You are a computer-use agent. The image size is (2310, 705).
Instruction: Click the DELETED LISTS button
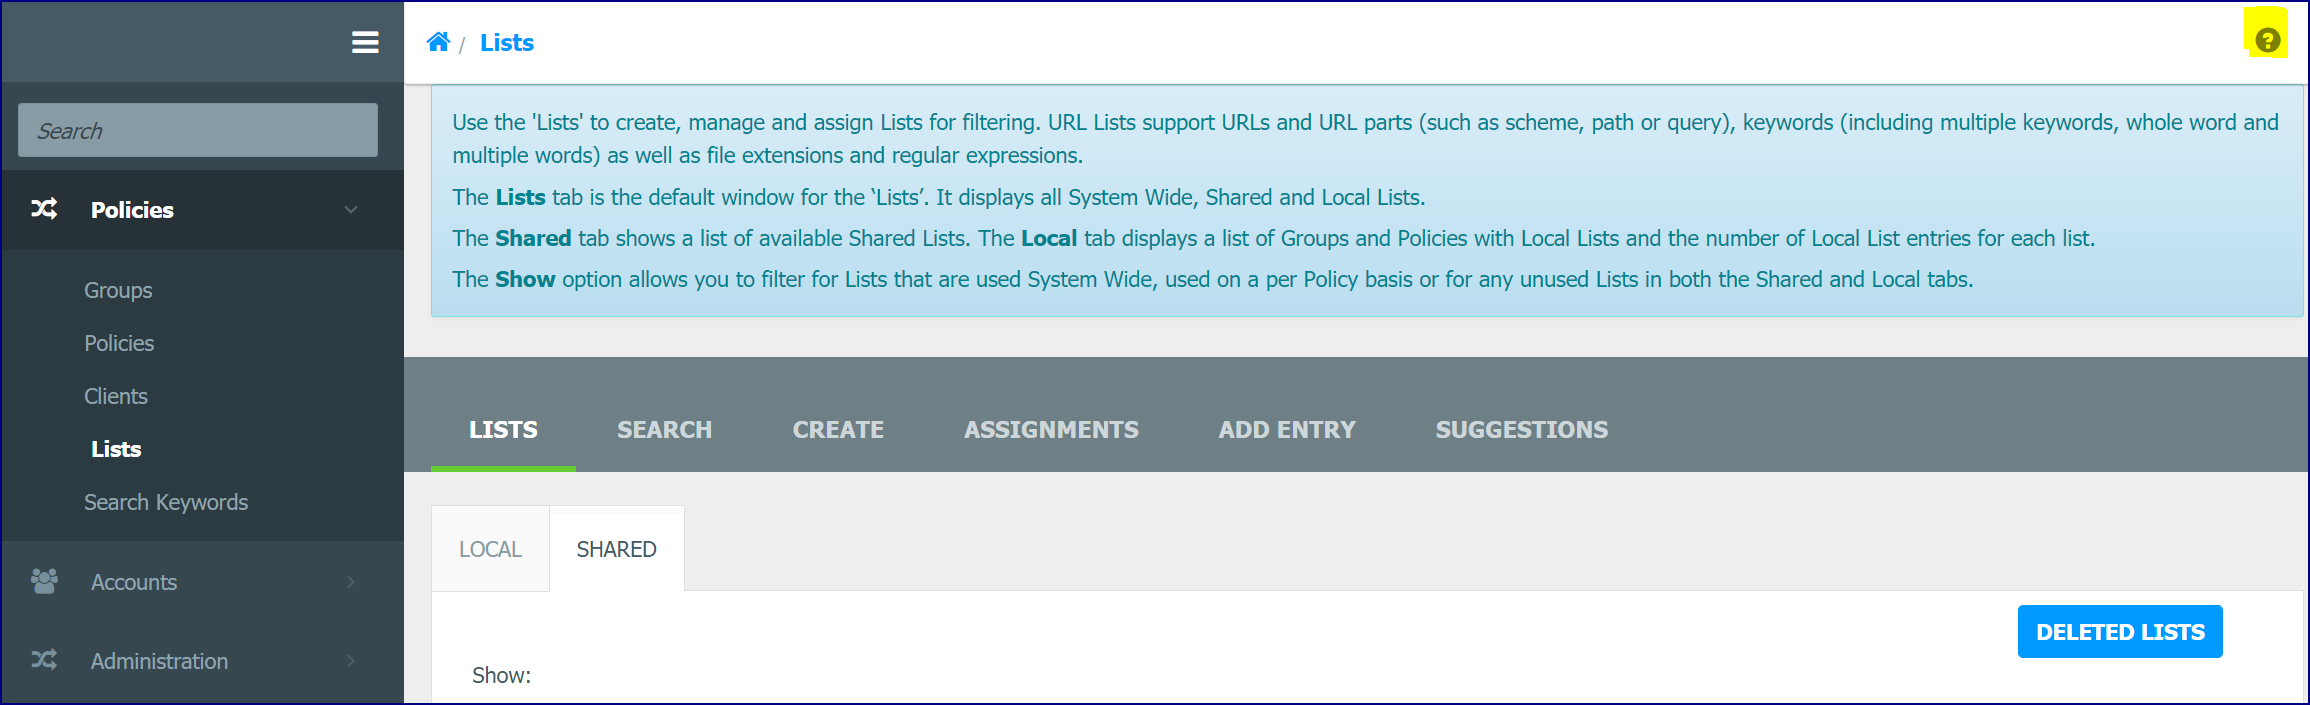(2120, 632)
